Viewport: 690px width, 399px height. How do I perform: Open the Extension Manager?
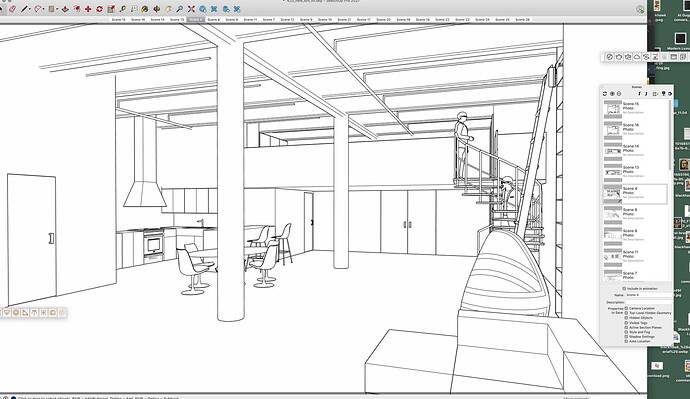tap(237, 9)
